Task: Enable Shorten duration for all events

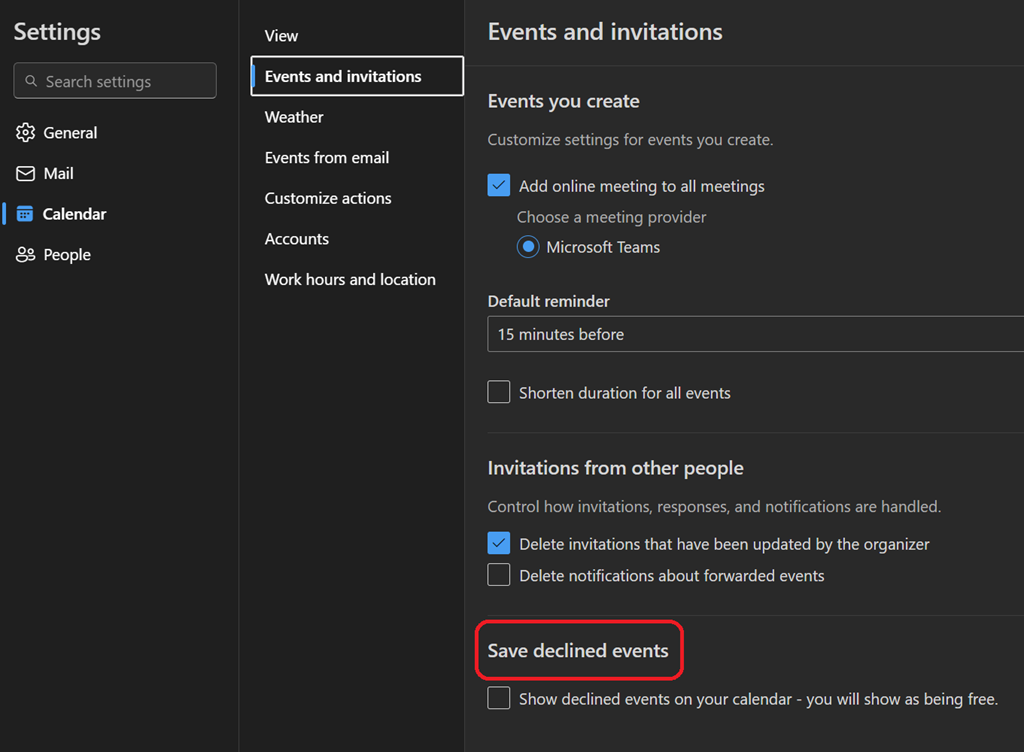Action: [499, 392]
